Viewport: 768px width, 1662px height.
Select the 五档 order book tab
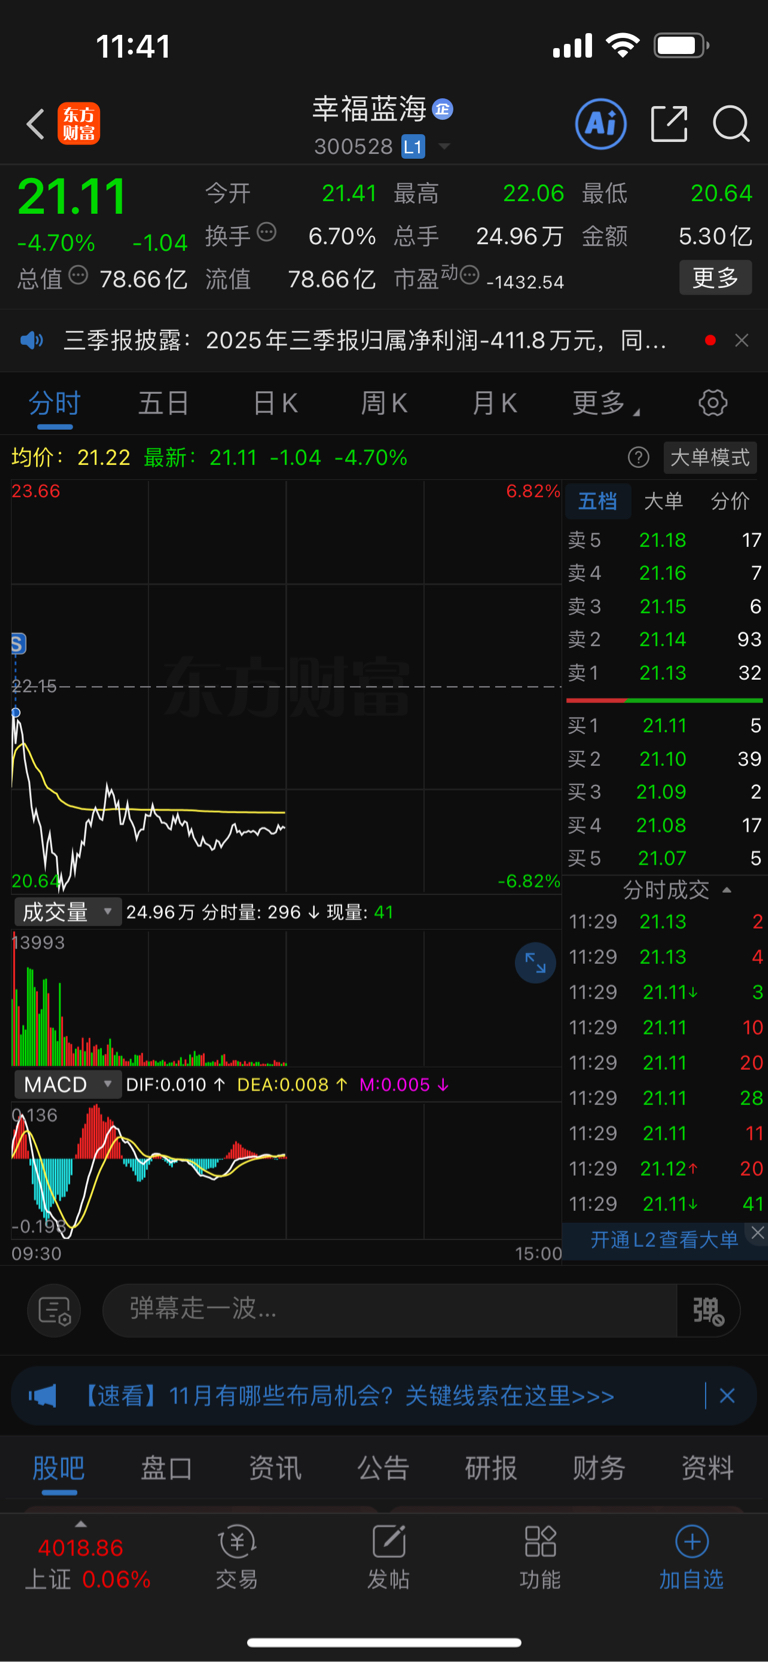pos(598,501)
